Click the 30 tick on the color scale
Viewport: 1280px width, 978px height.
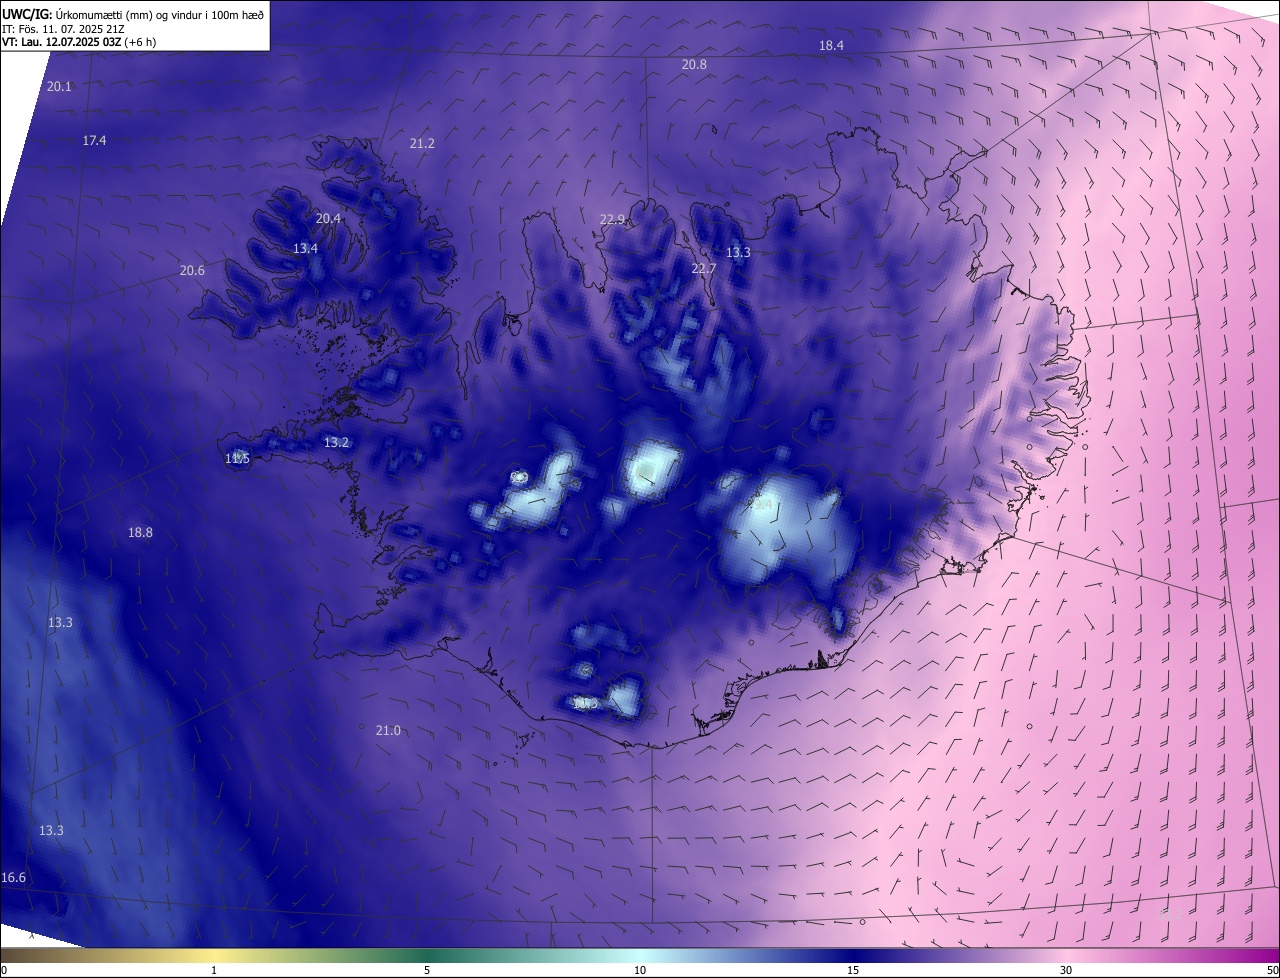click(1066, 970)
